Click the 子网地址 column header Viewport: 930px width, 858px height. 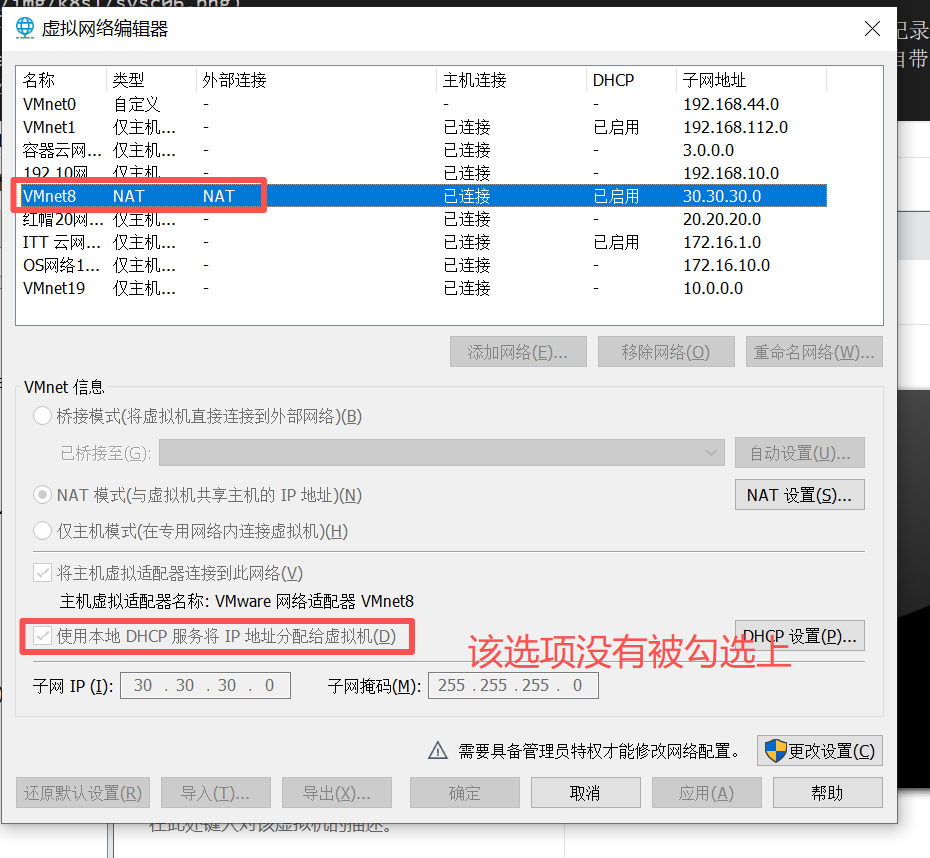coord(751,80)
